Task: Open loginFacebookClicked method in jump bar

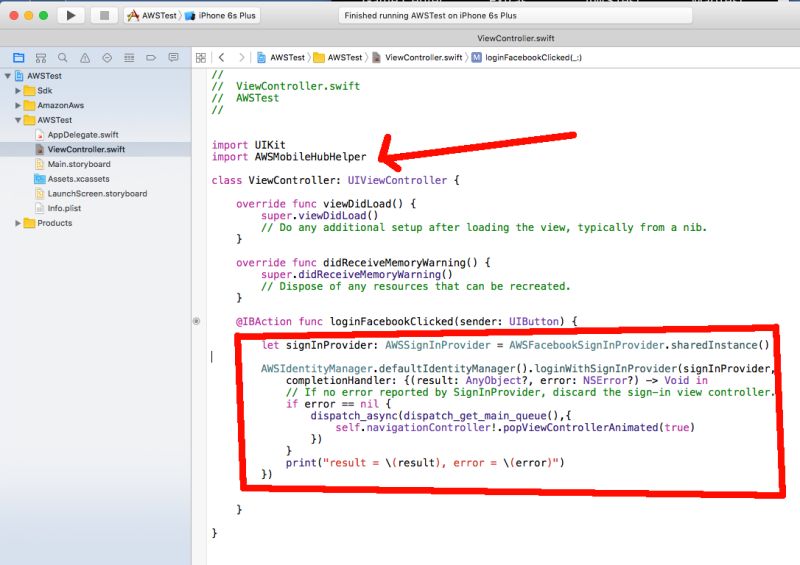Action: [x=527, y=58]
